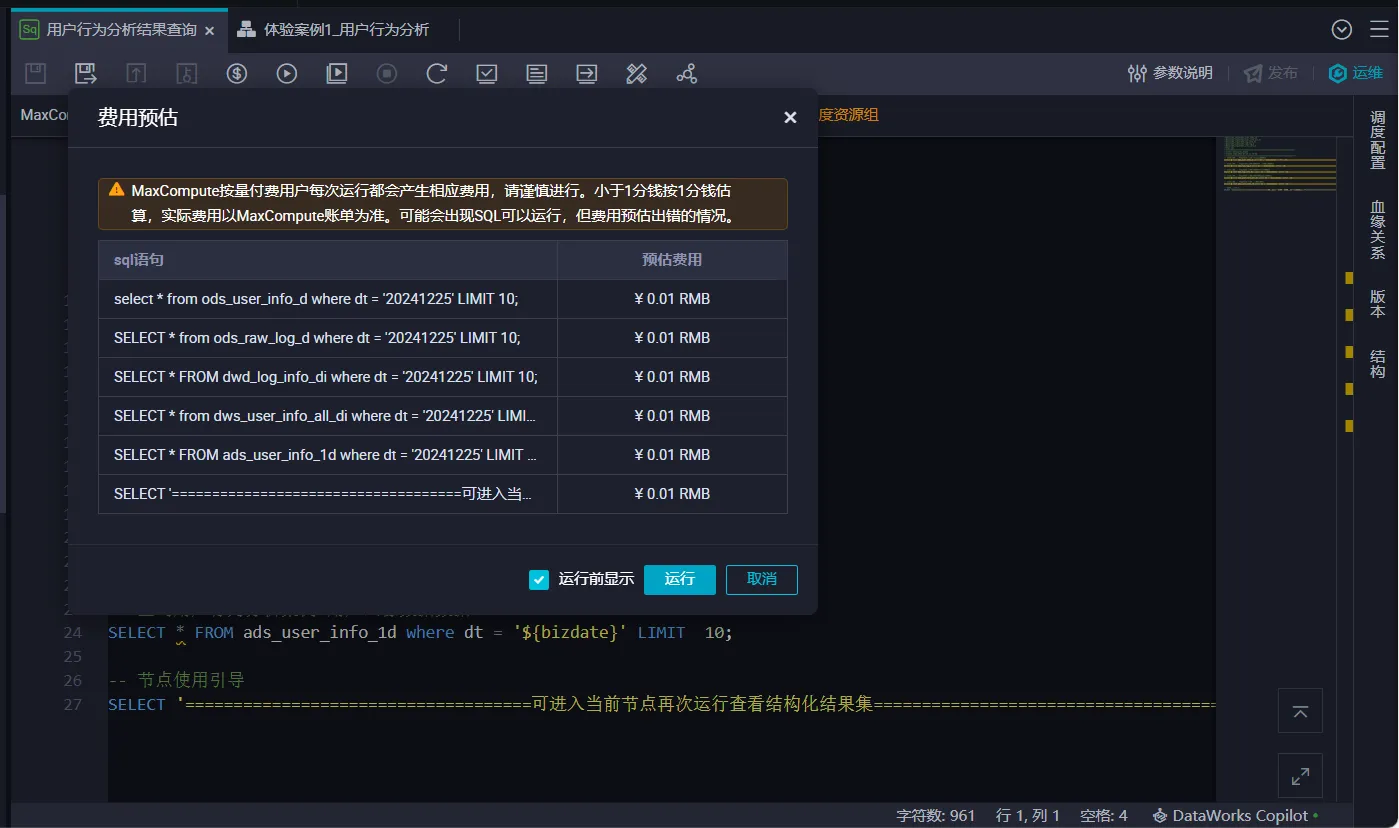
Task: Close the 费用预估 dialog
Action: [x=790, y=117]
